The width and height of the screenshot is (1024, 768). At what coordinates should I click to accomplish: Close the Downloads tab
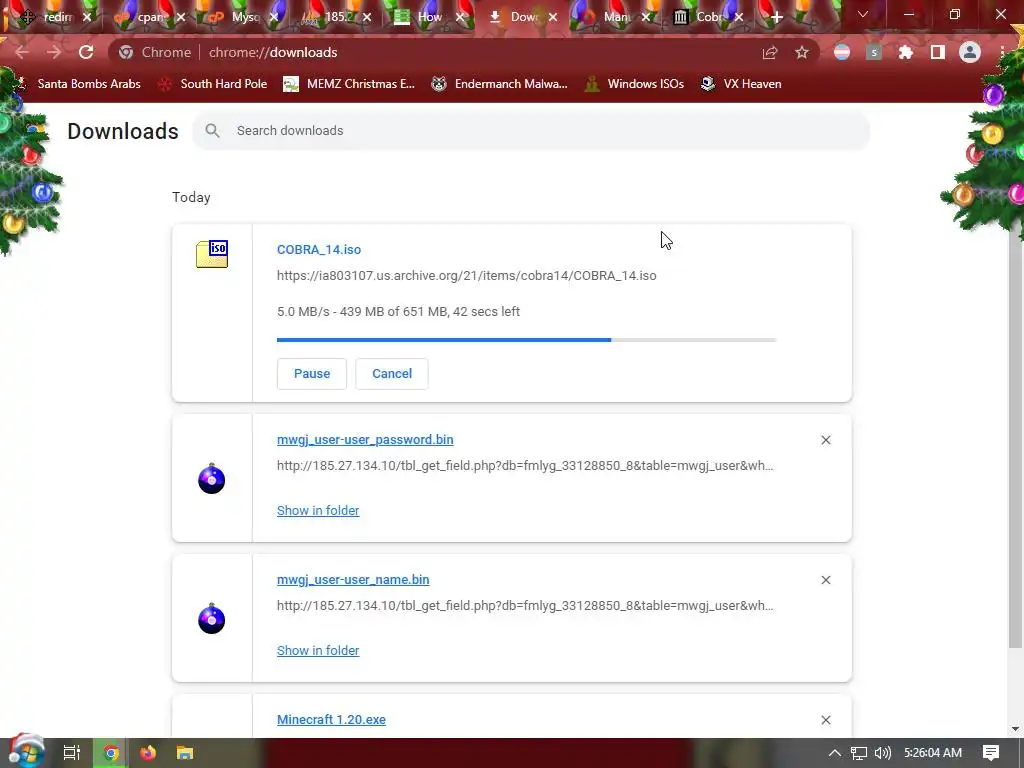pyautogui.click(x=553, y=18)
